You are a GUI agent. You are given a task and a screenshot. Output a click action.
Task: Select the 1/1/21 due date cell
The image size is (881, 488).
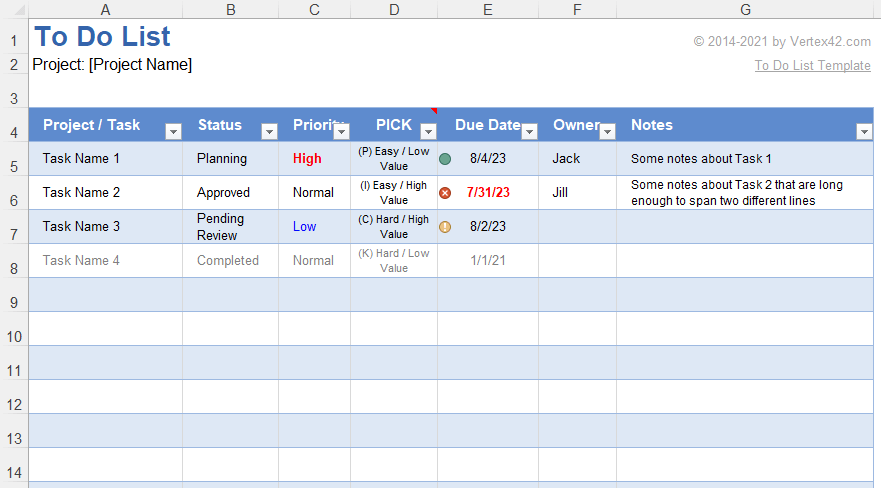click(x=488, y=261)
